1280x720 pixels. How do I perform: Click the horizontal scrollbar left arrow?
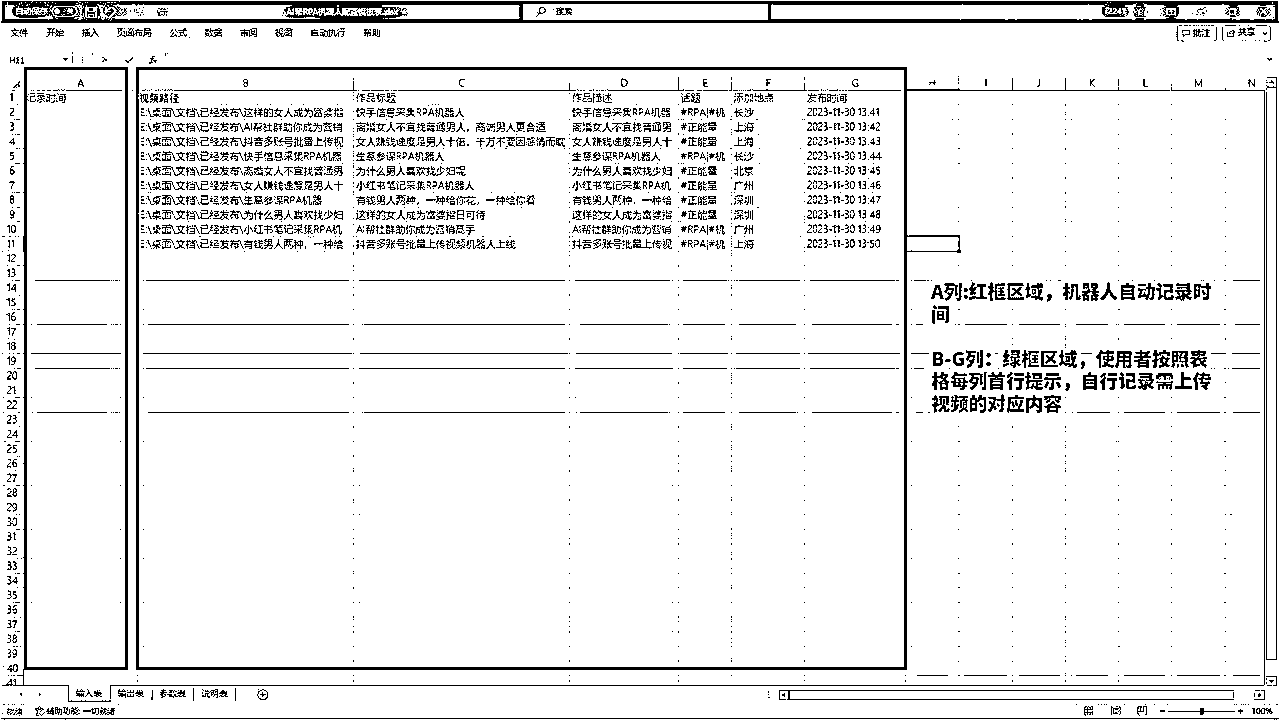783,694
